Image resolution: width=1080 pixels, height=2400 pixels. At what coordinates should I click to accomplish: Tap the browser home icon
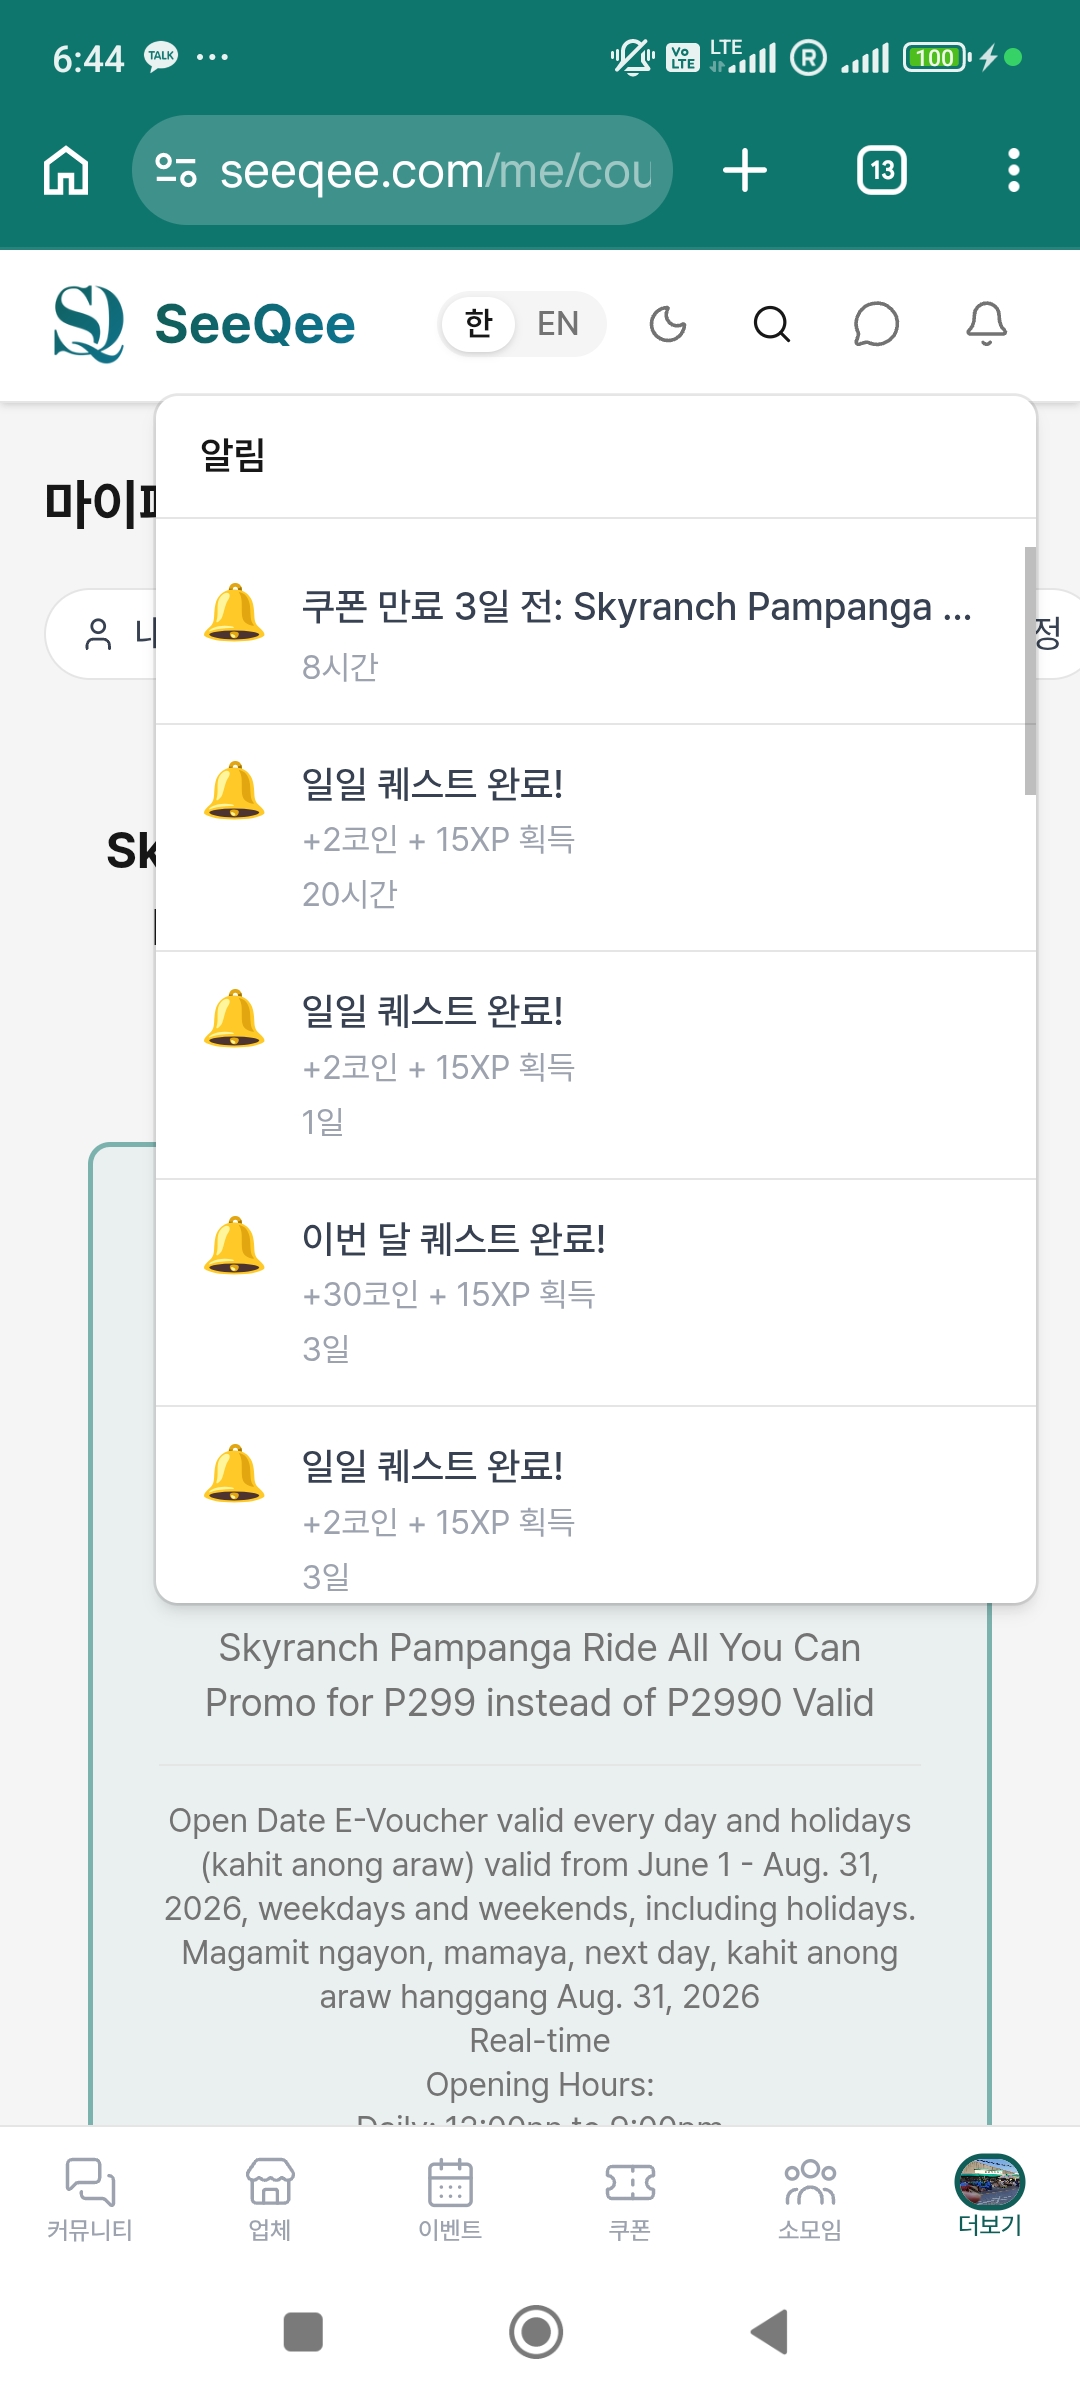pos(66,170)
